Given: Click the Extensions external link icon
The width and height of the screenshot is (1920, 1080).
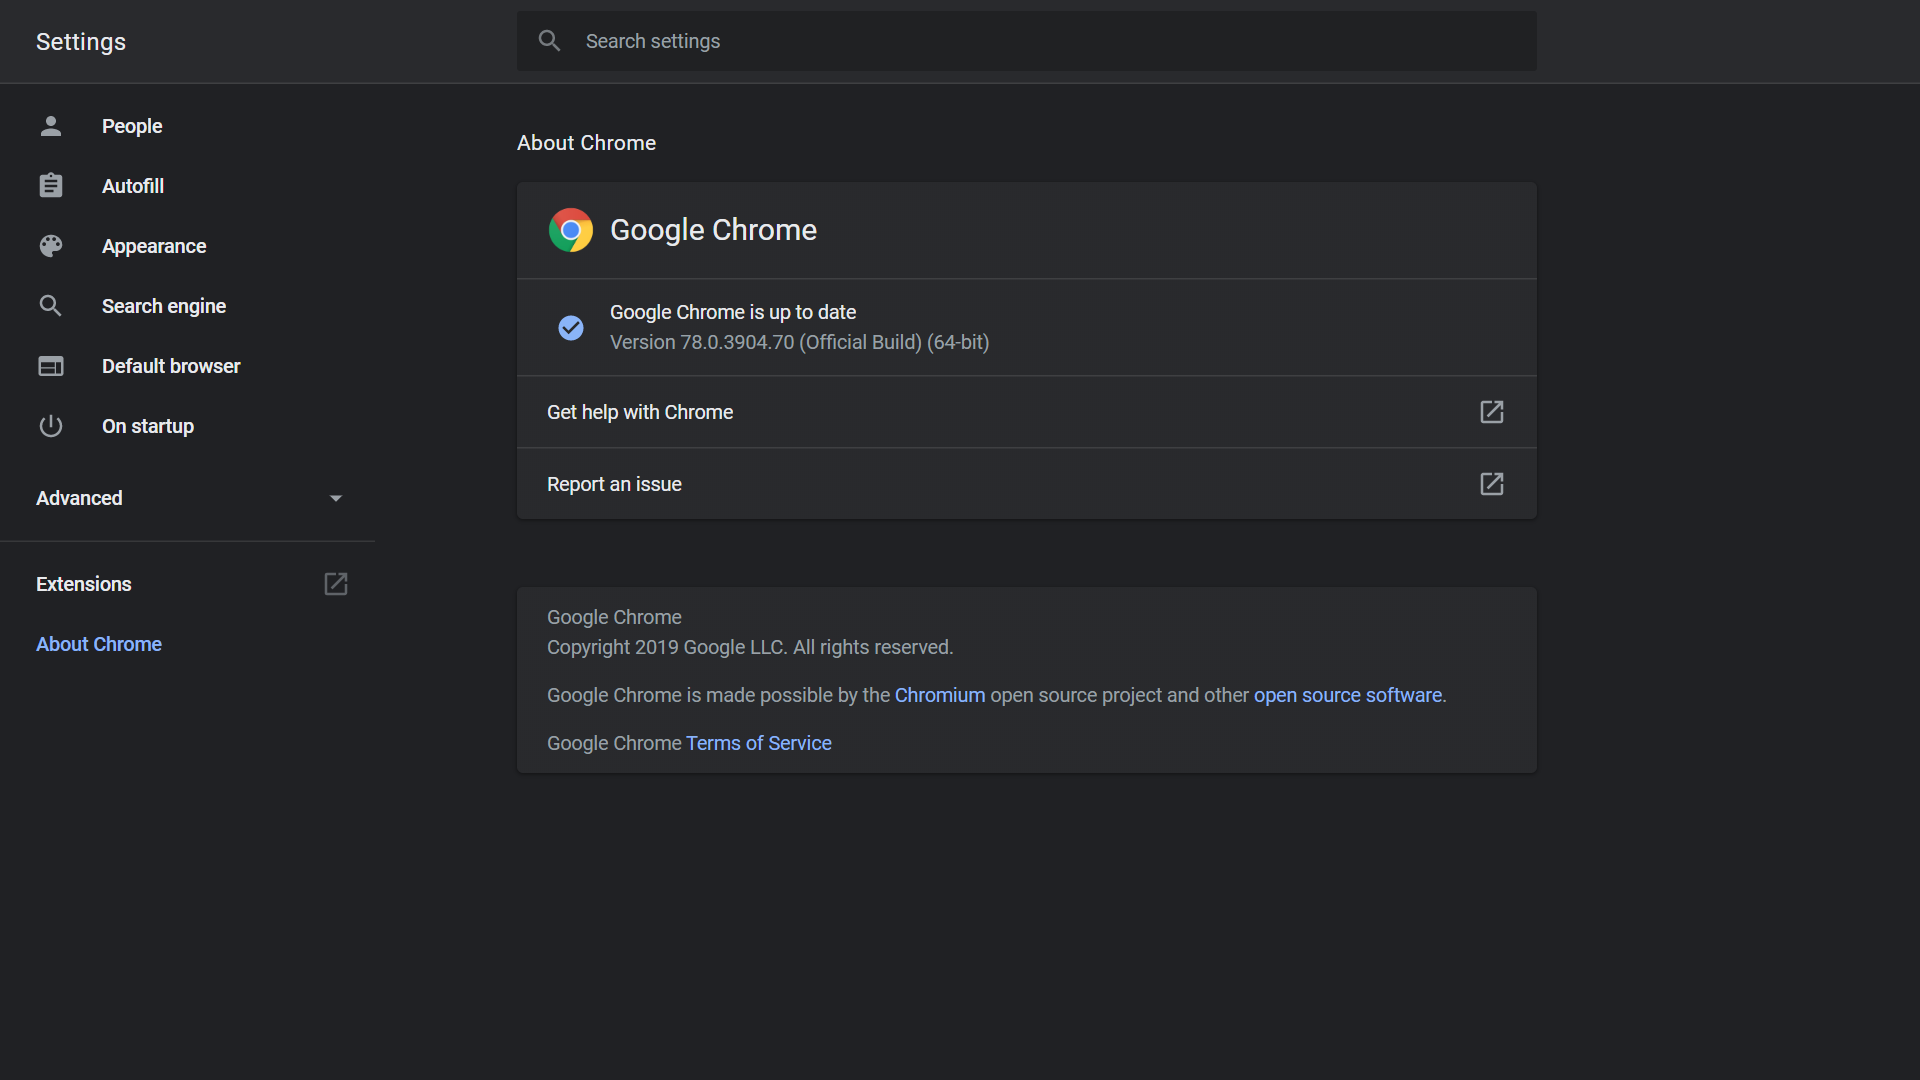Looking at the screenshot, I should [336, 584].
